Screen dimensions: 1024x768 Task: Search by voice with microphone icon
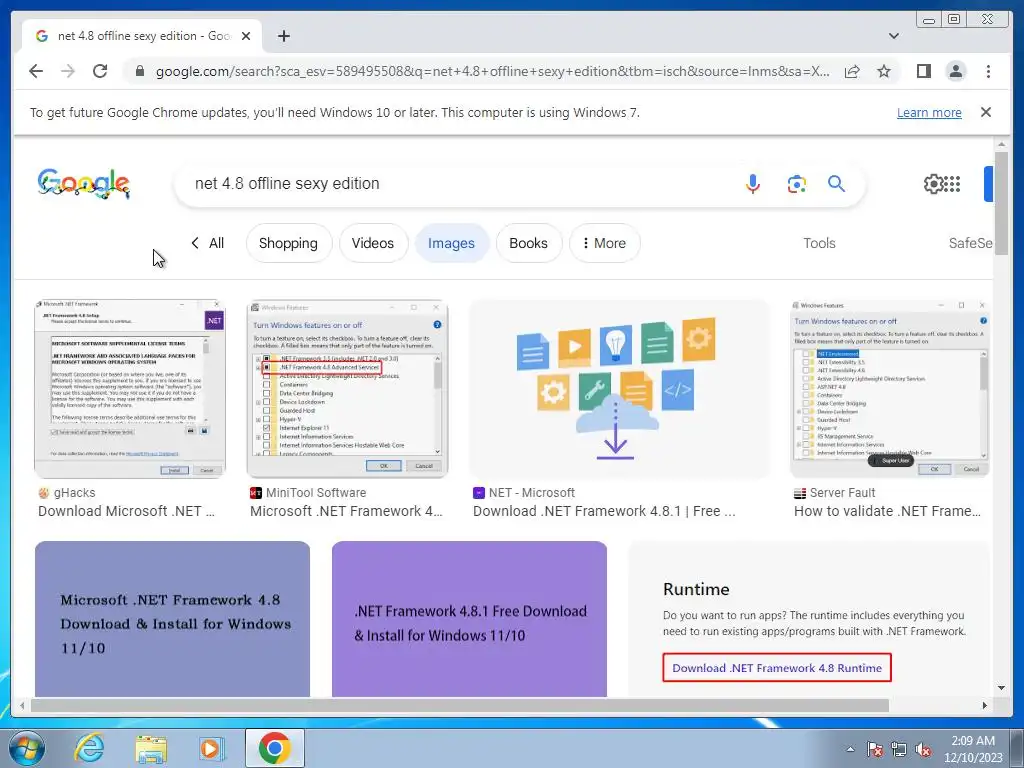(753, 184)
